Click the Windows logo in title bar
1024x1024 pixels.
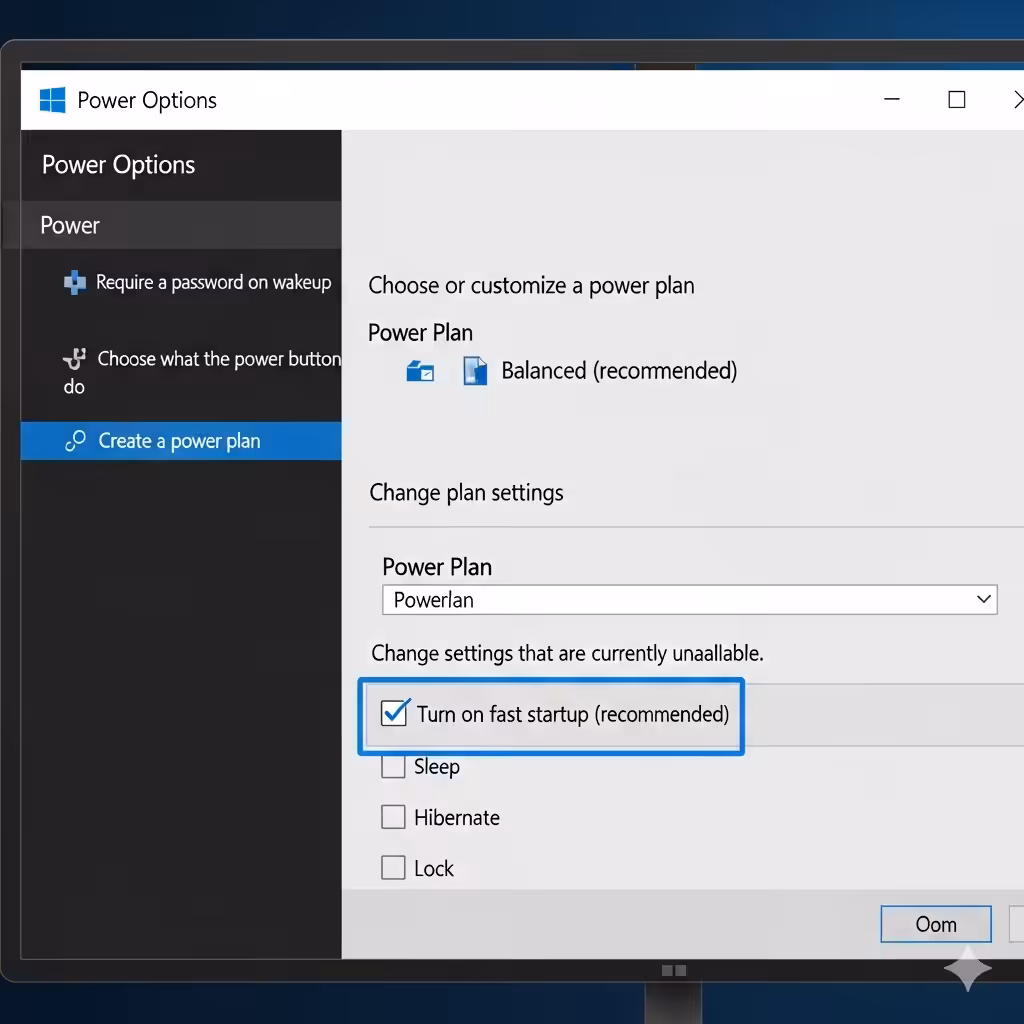pyautogui.click(x=52, y=100)
